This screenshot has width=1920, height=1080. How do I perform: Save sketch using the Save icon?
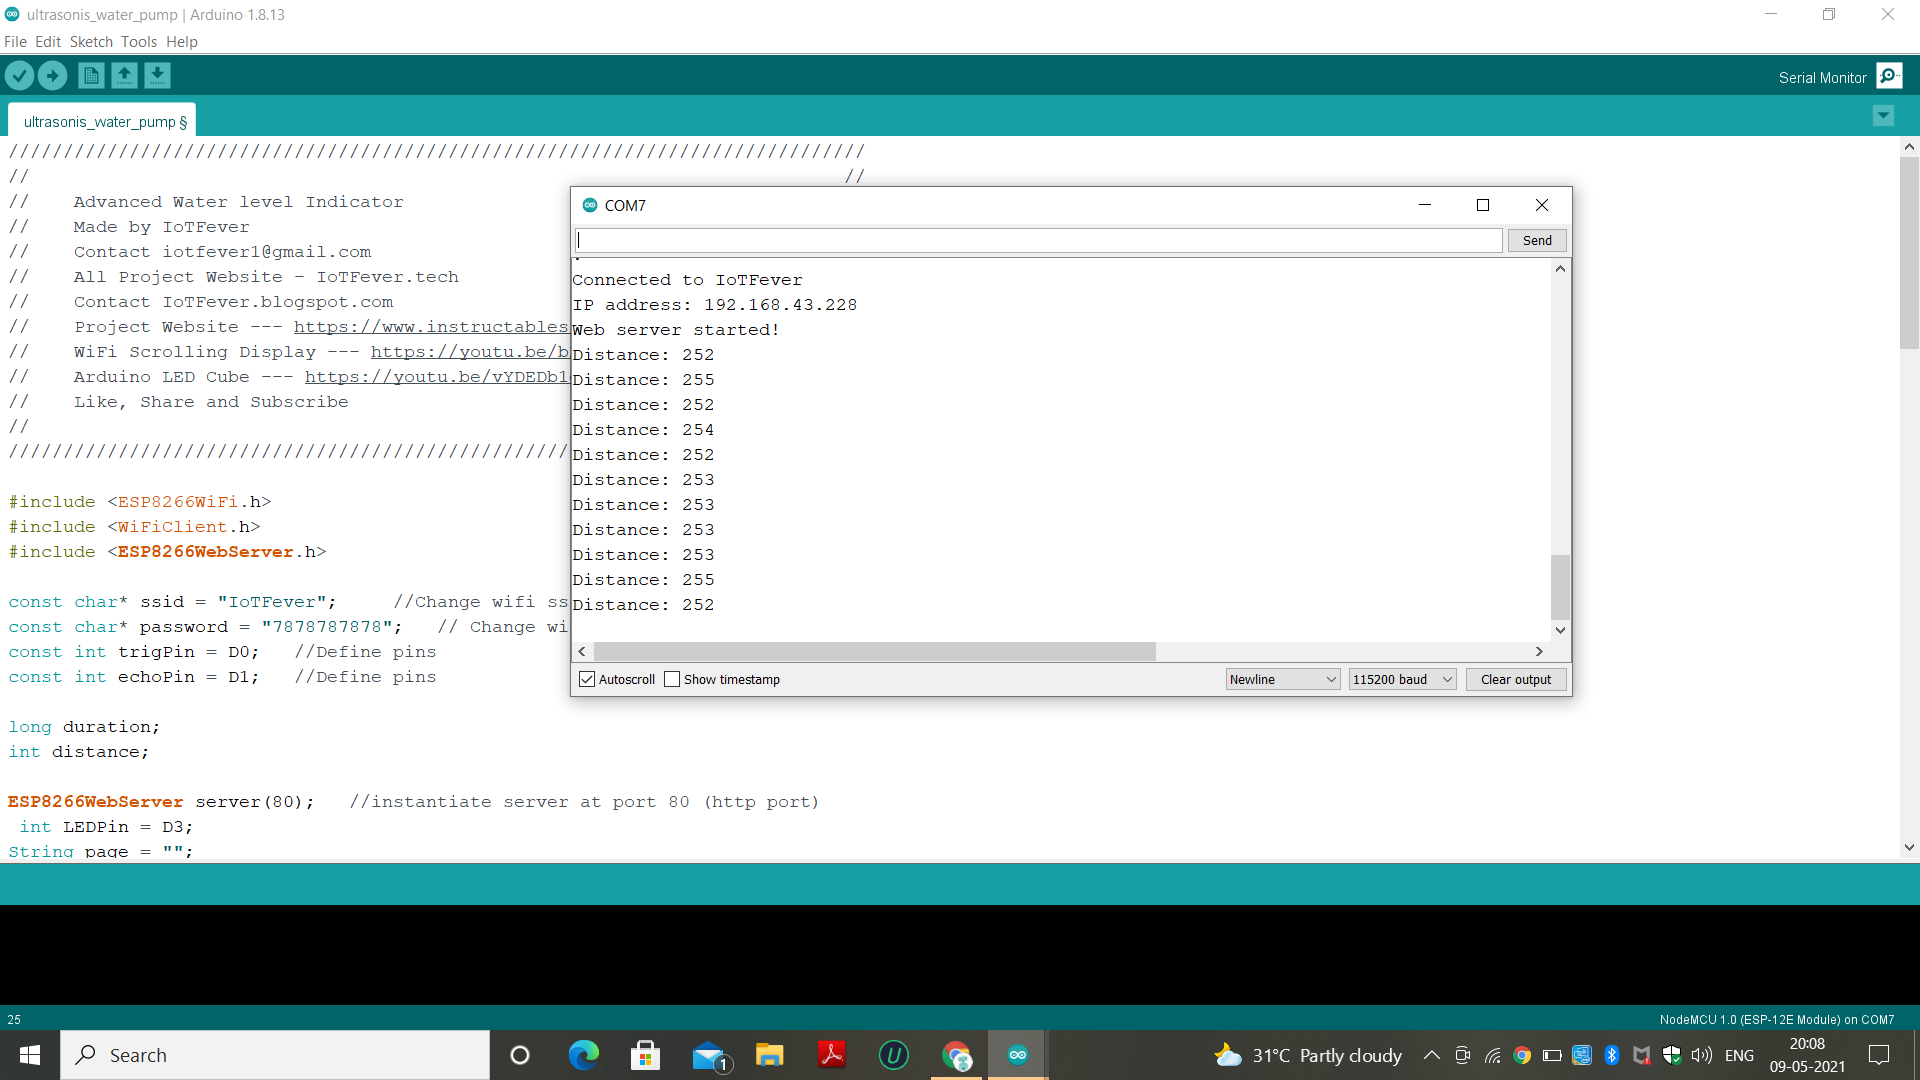(157, 75)
